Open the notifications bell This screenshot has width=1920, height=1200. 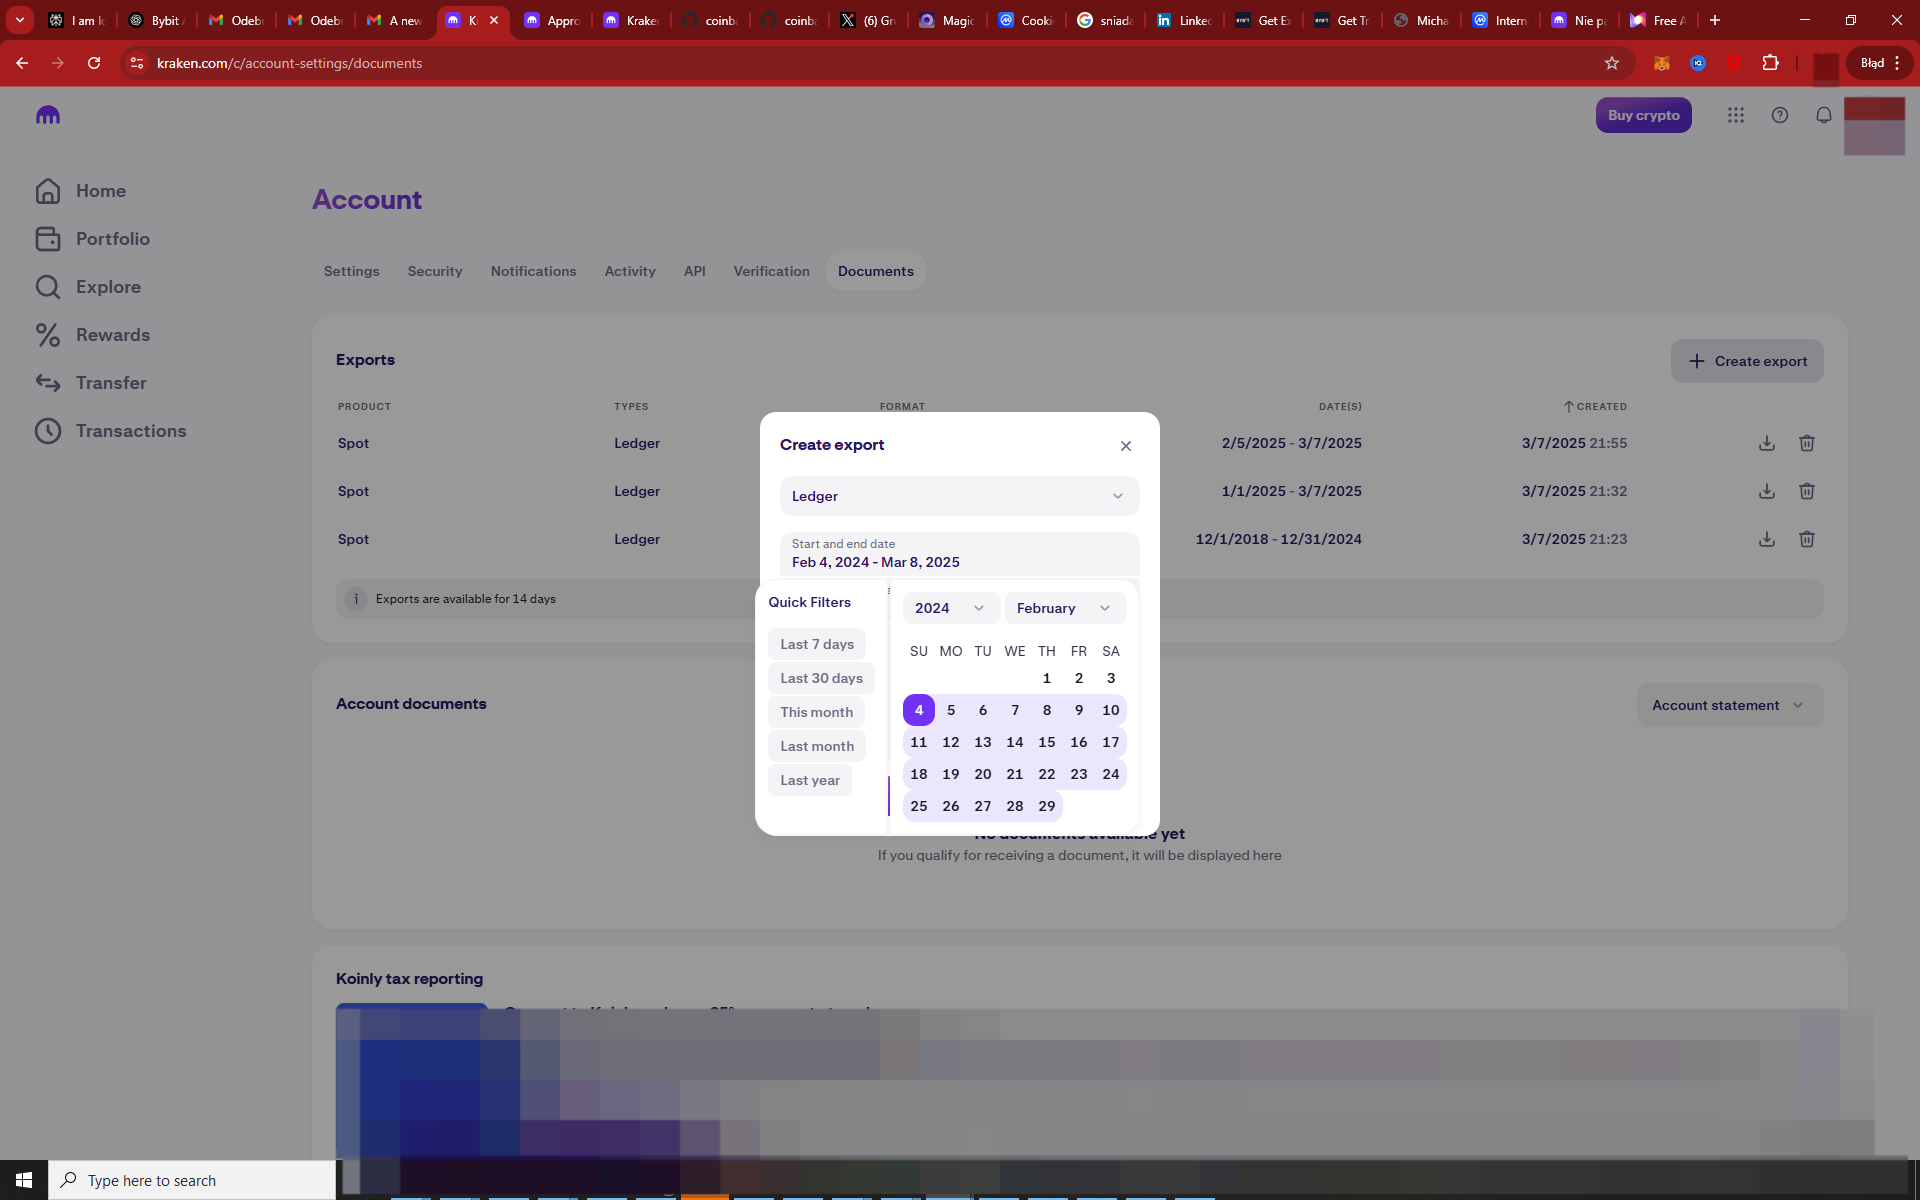click(x=1824, y=115)
